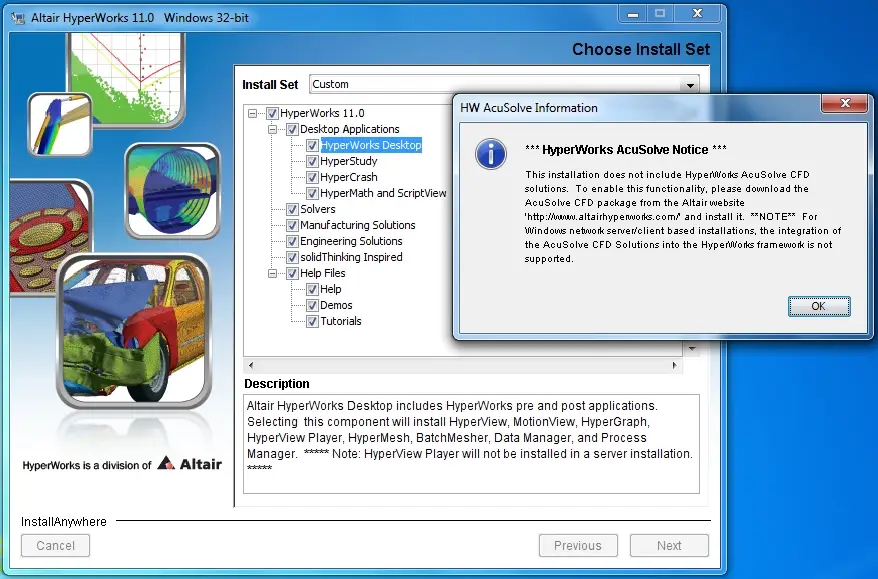Click the 'Choose Install Set' heading
878x579 pixels.
(x=641, y=50)
